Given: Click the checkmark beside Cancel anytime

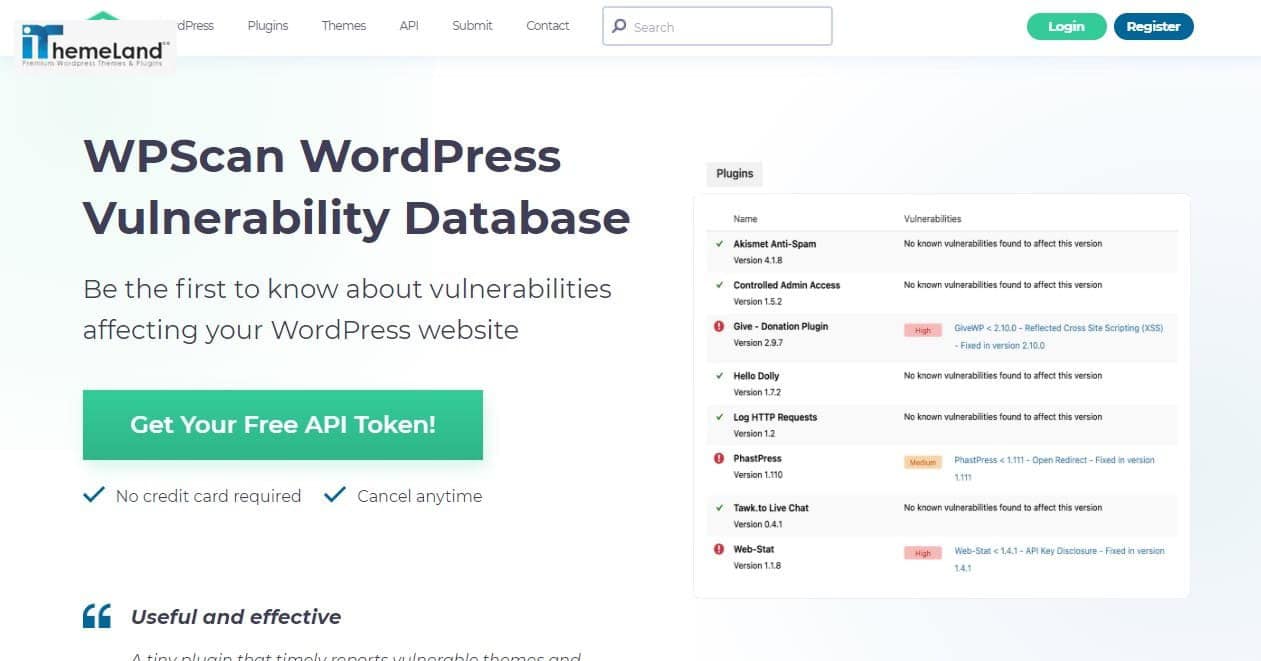Looking at the screenshot, I should click(335, 495).
